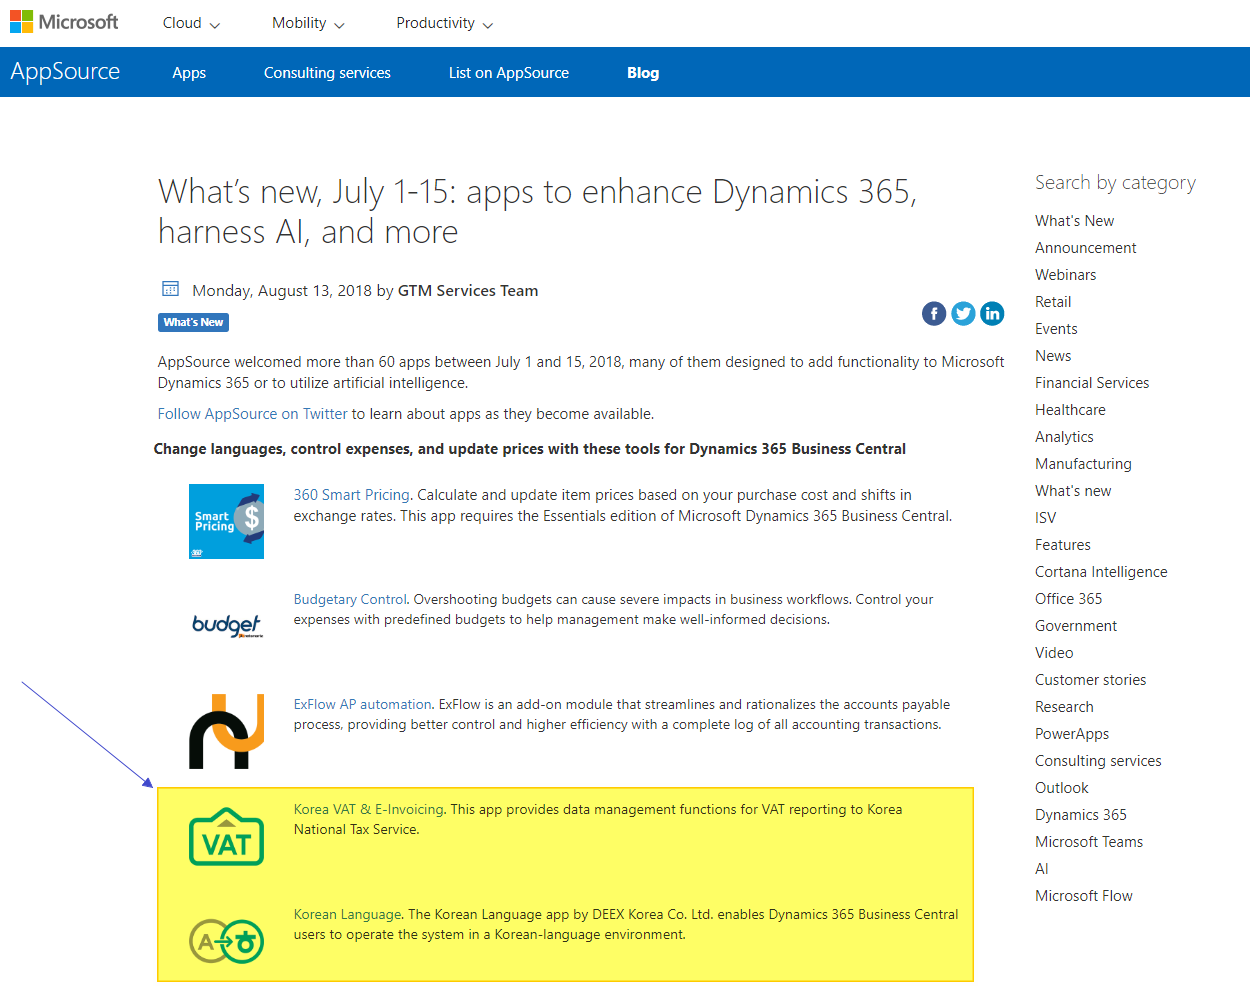1250x999 pixels.
Task: Open Consulting services in the blue navigation bar
Action: pos(327,73)
